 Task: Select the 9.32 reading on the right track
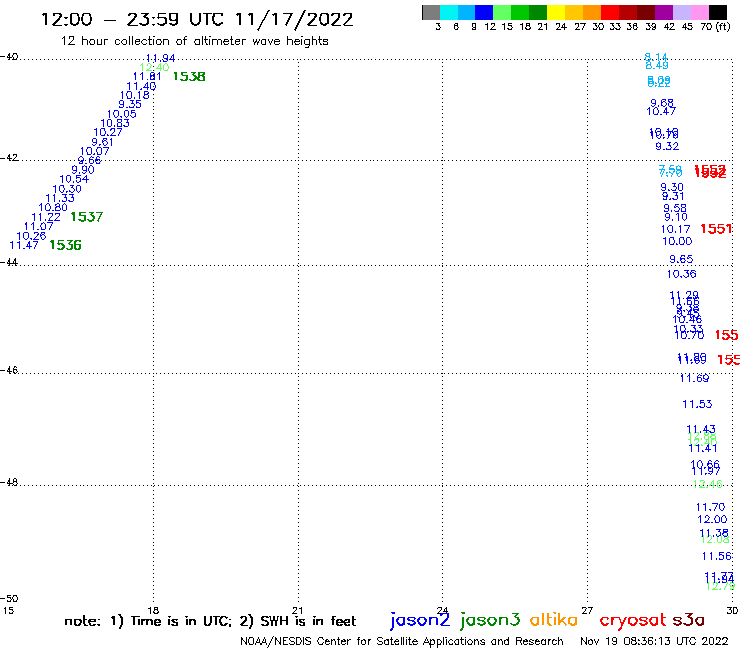[x=667, y=146]
